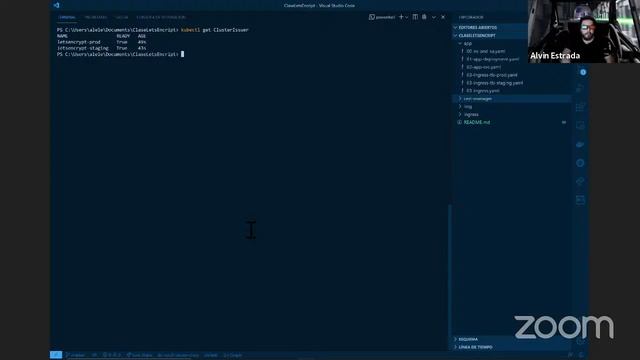
Task: Click the README.md file info icon
Action: 460,122
